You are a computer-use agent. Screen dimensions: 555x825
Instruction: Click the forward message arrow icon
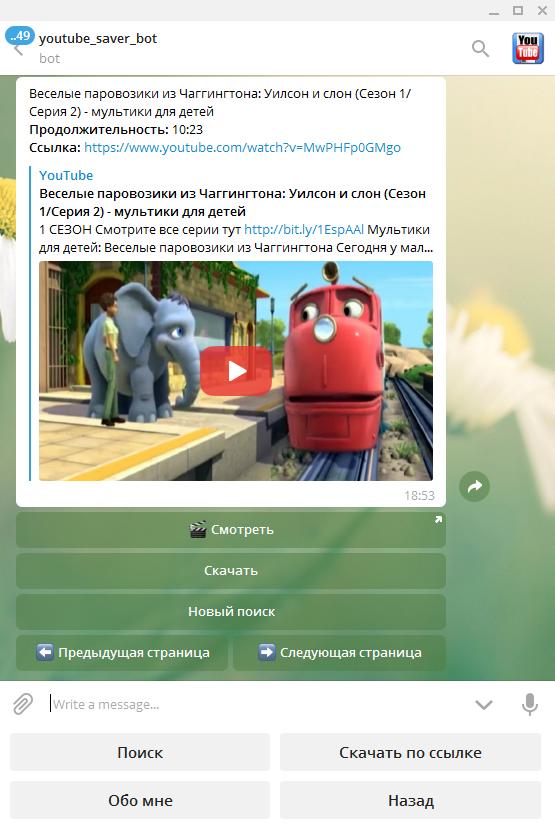(475, 486)
